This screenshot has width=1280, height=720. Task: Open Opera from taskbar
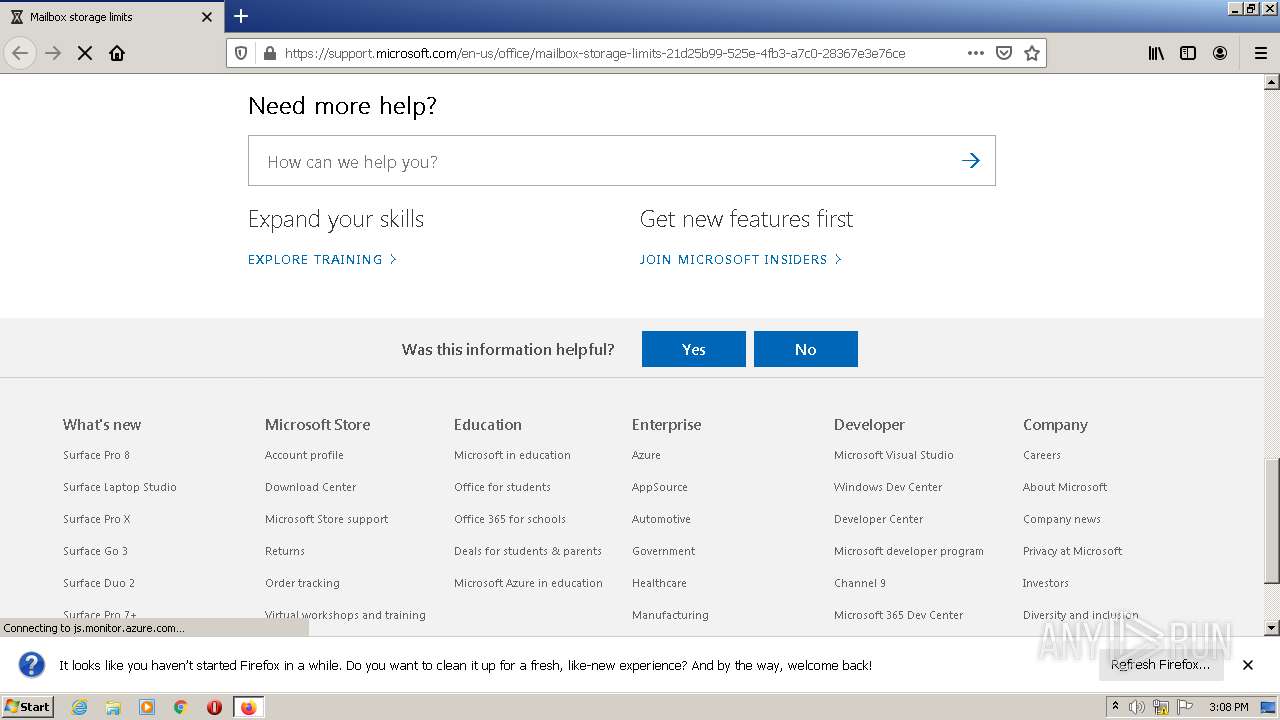(x=214, y=707)
